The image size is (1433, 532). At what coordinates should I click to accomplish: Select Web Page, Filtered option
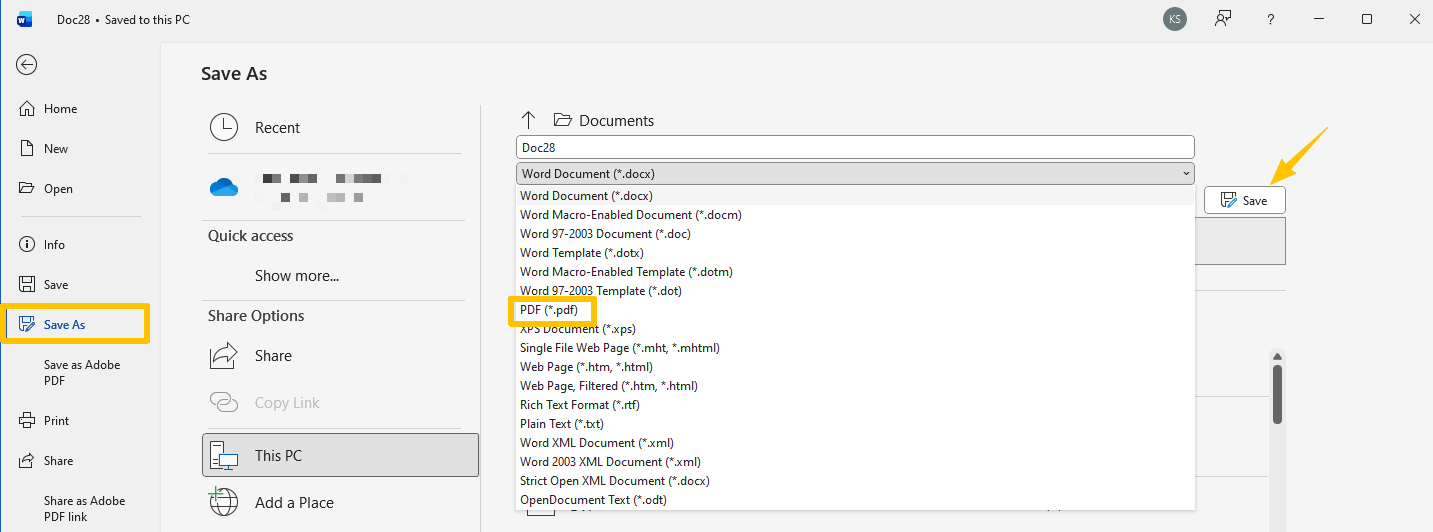click(855, 386)
